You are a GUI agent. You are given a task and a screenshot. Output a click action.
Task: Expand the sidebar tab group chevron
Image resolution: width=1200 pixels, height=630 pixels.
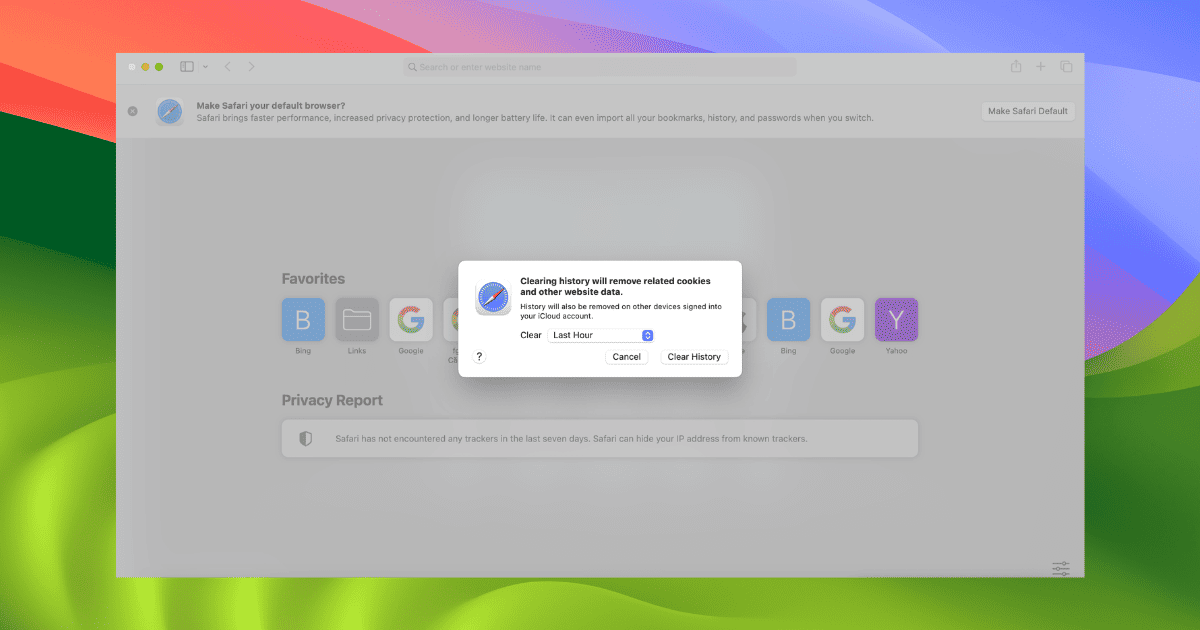tap(205, 67)
